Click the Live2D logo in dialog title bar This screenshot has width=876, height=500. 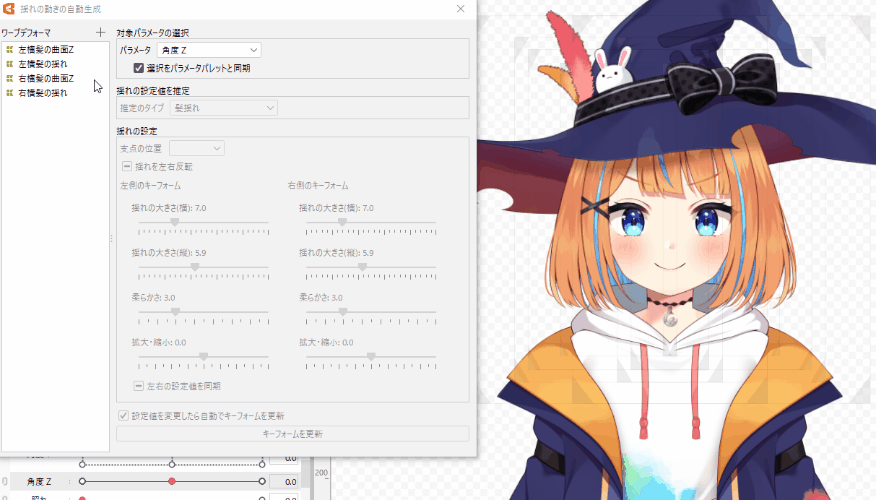pos(9,9)
